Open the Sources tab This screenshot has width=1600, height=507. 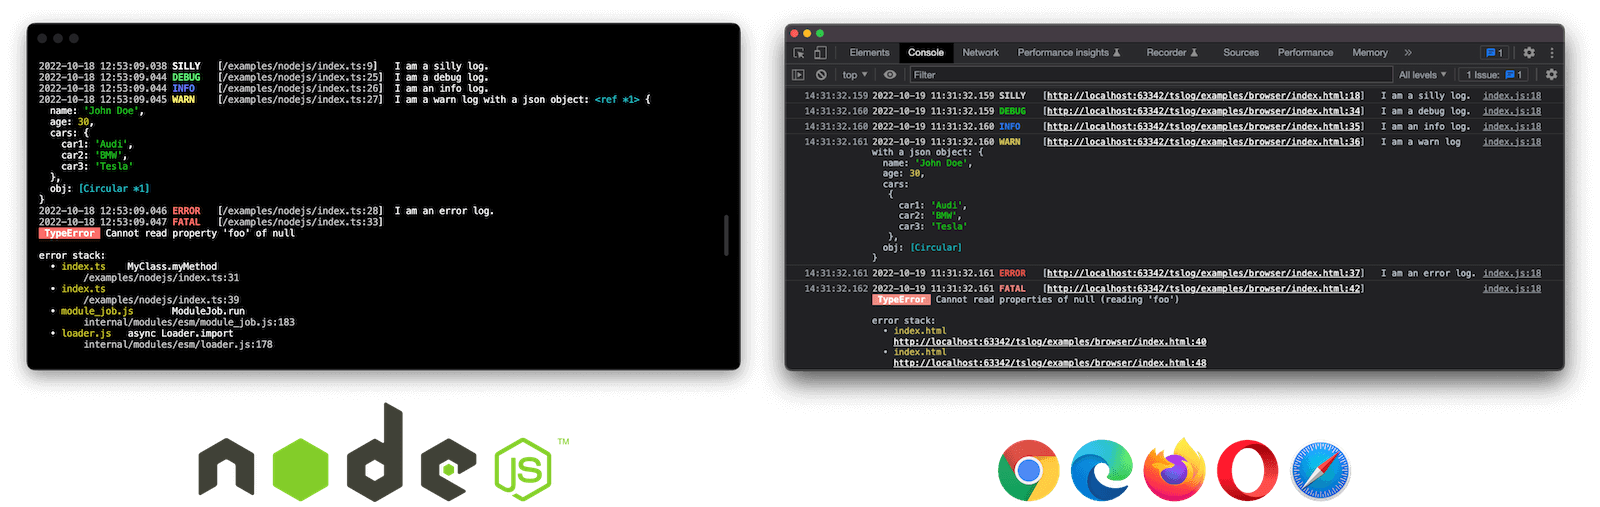click(x=1241, y=53)
